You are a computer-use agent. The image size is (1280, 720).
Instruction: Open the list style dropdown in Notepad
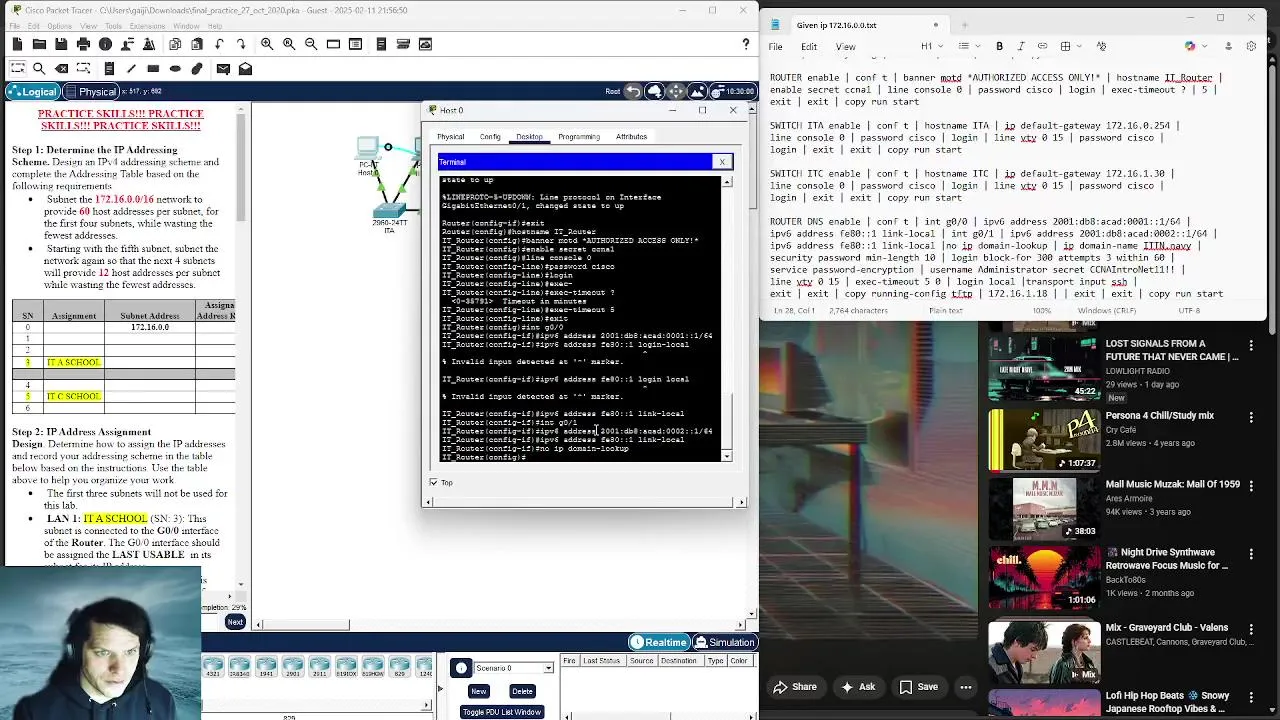pos(968,46)
